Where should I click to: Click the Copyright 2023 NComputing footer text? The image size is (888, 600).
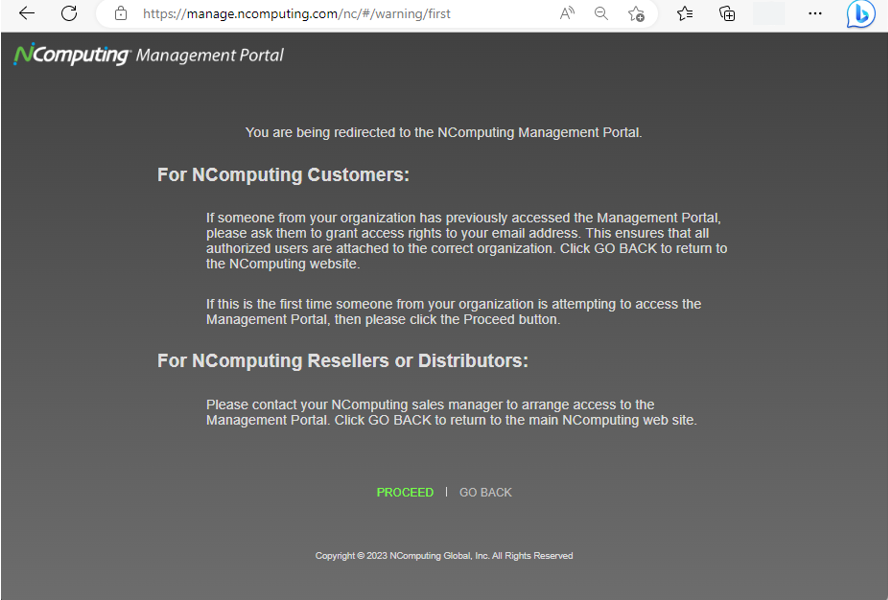[x=444, y=556]
